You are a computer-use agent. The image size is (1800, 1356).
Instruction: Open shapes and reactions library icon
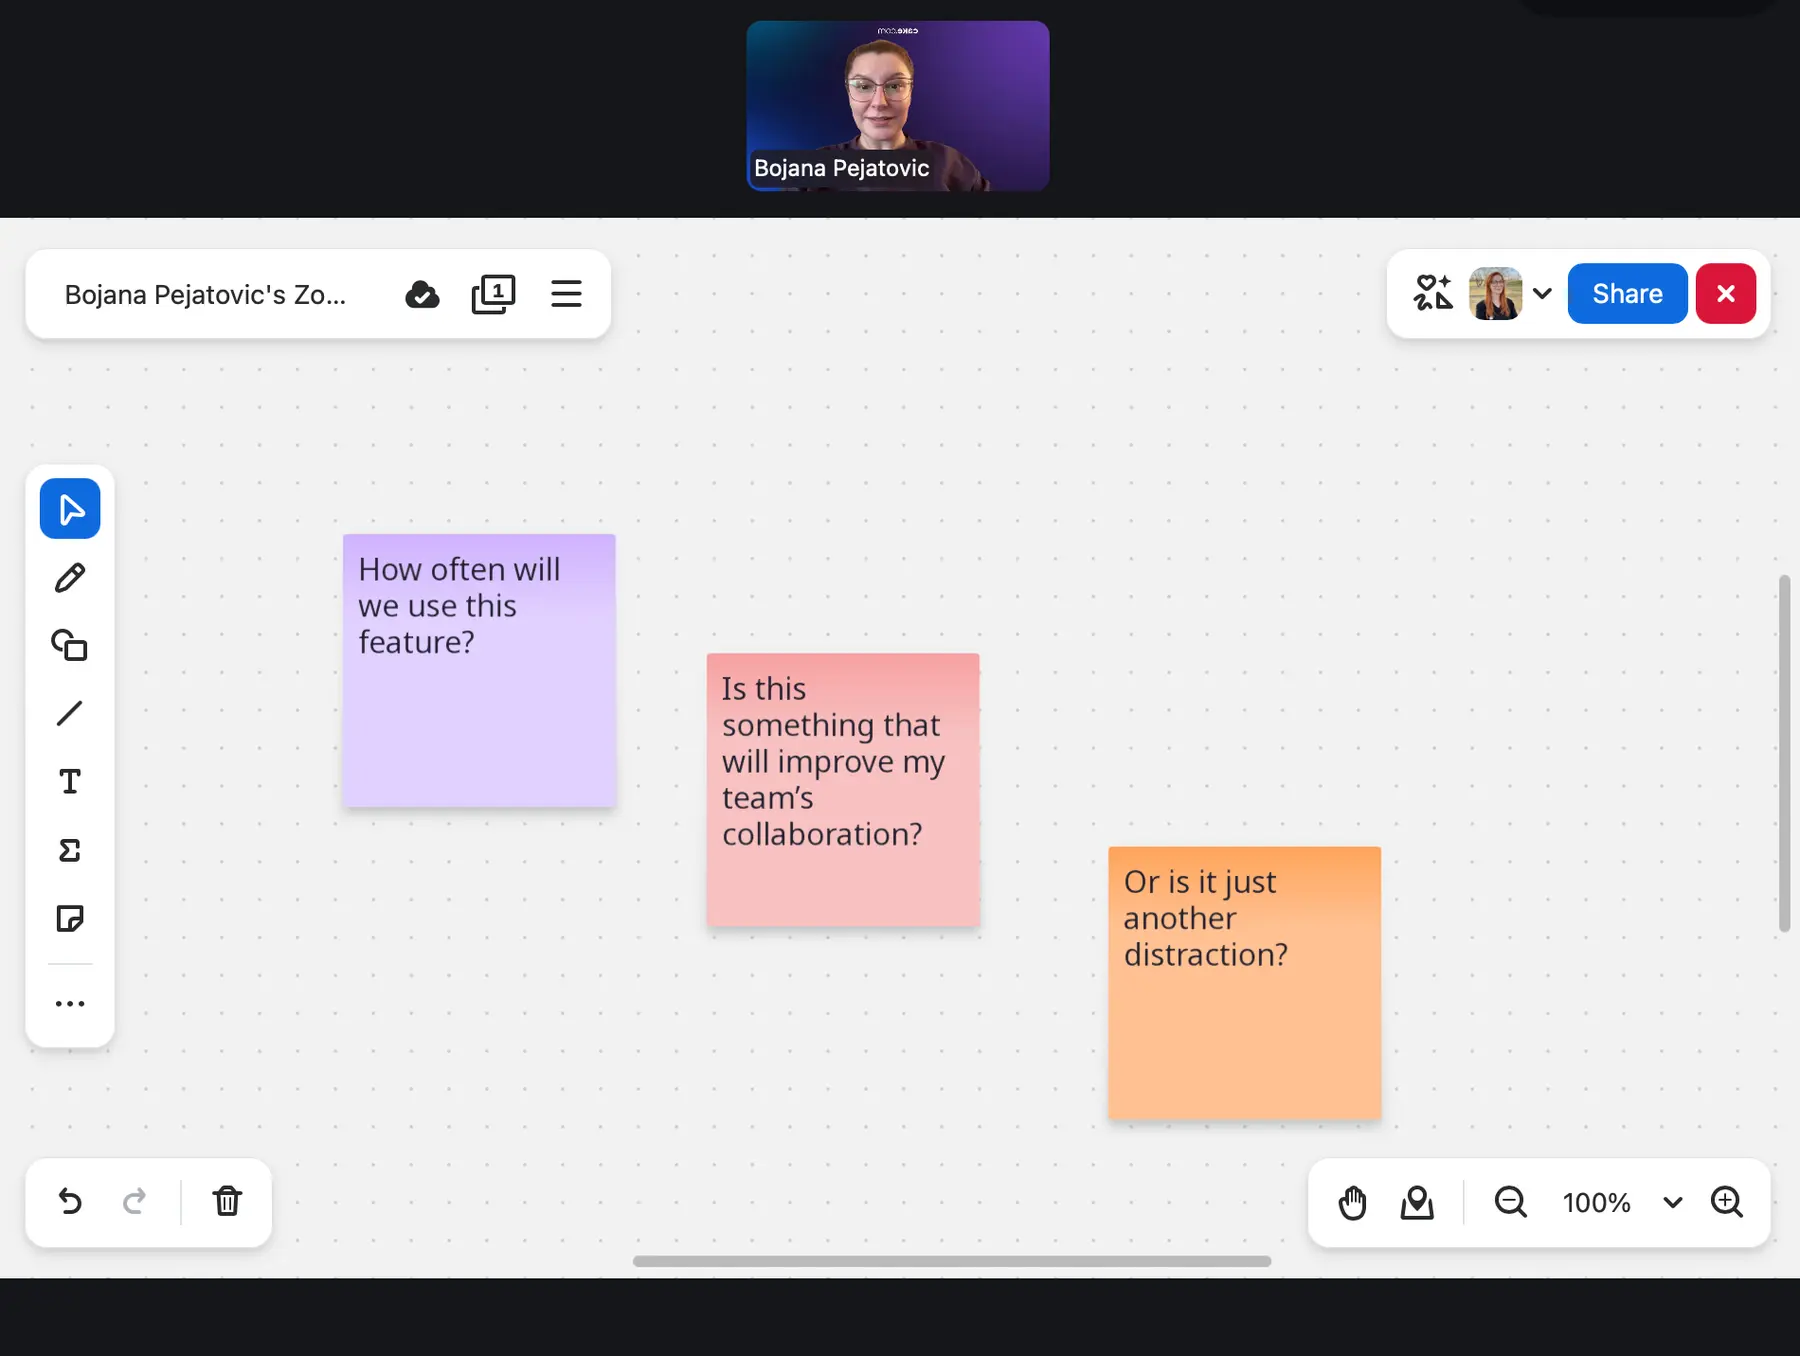point(1433,293)
